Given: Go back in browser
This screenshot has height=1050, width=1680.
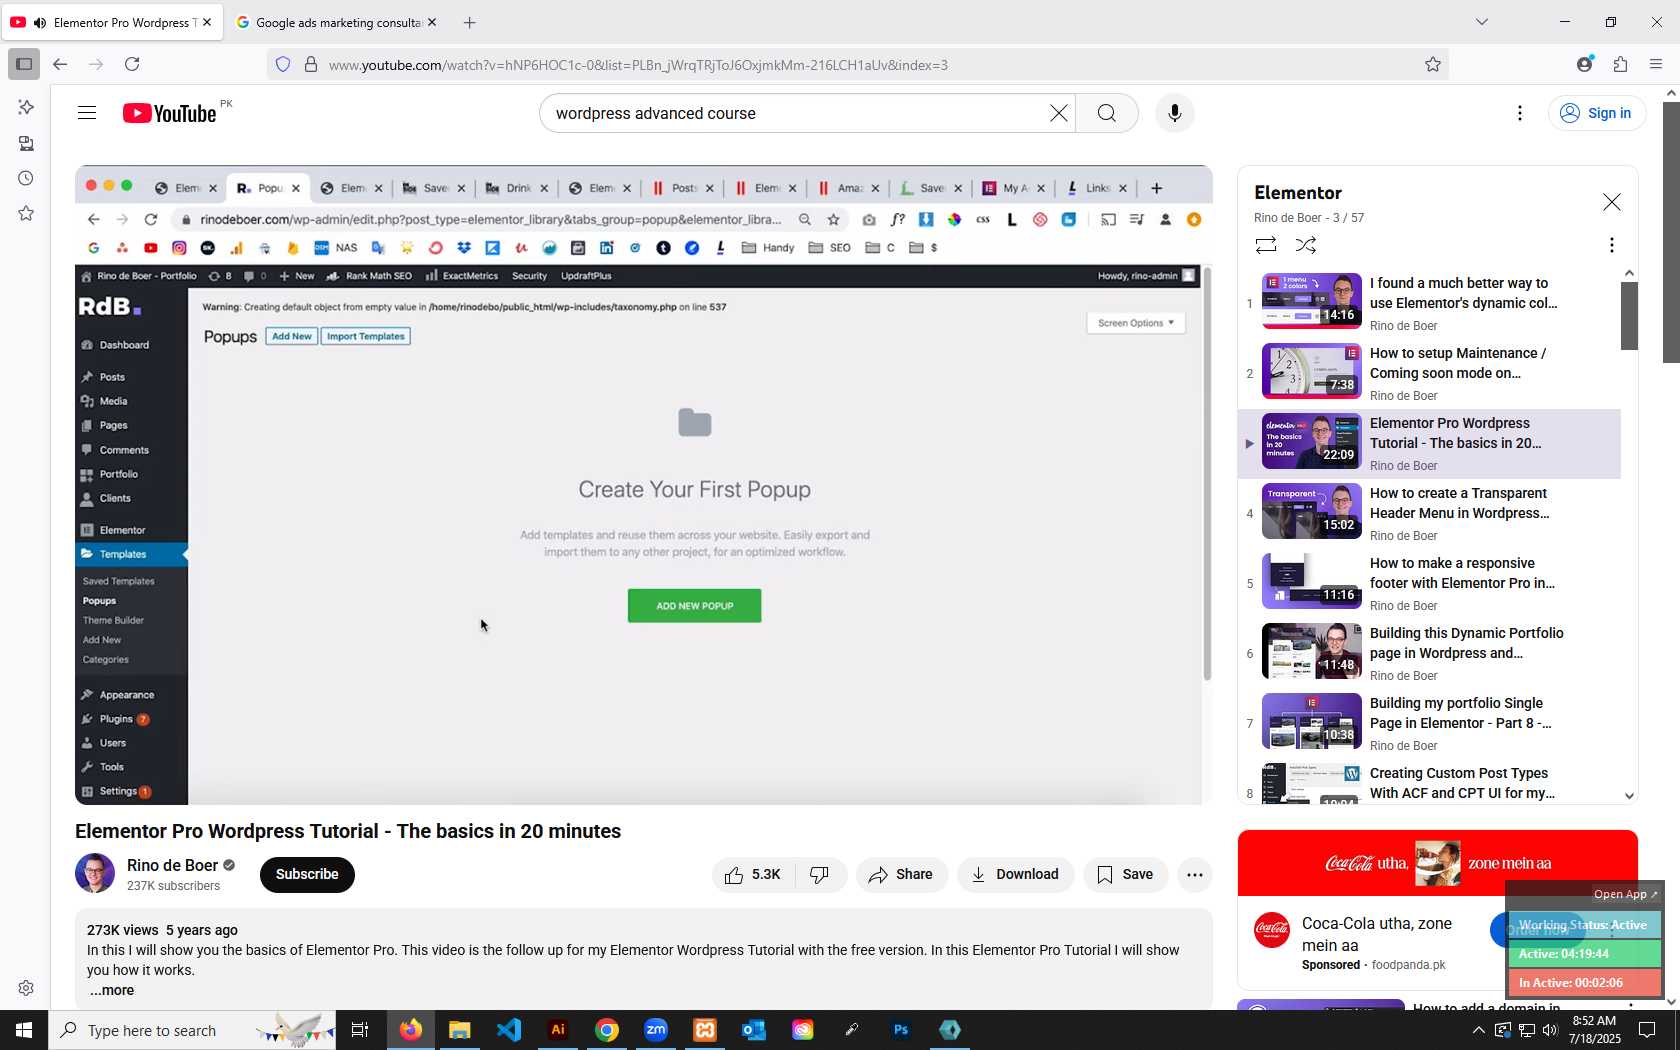Looking at the screenshot, I should click(60, 64).
